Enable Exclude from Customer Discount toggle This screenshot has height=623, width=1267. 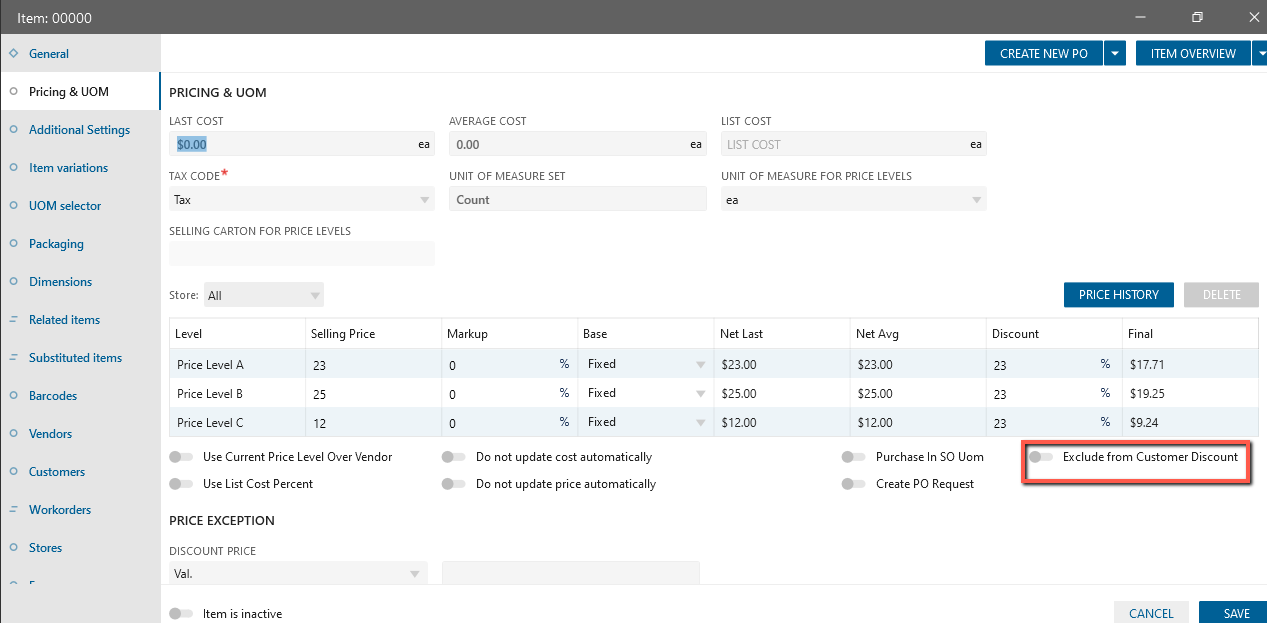point(1041,457)
